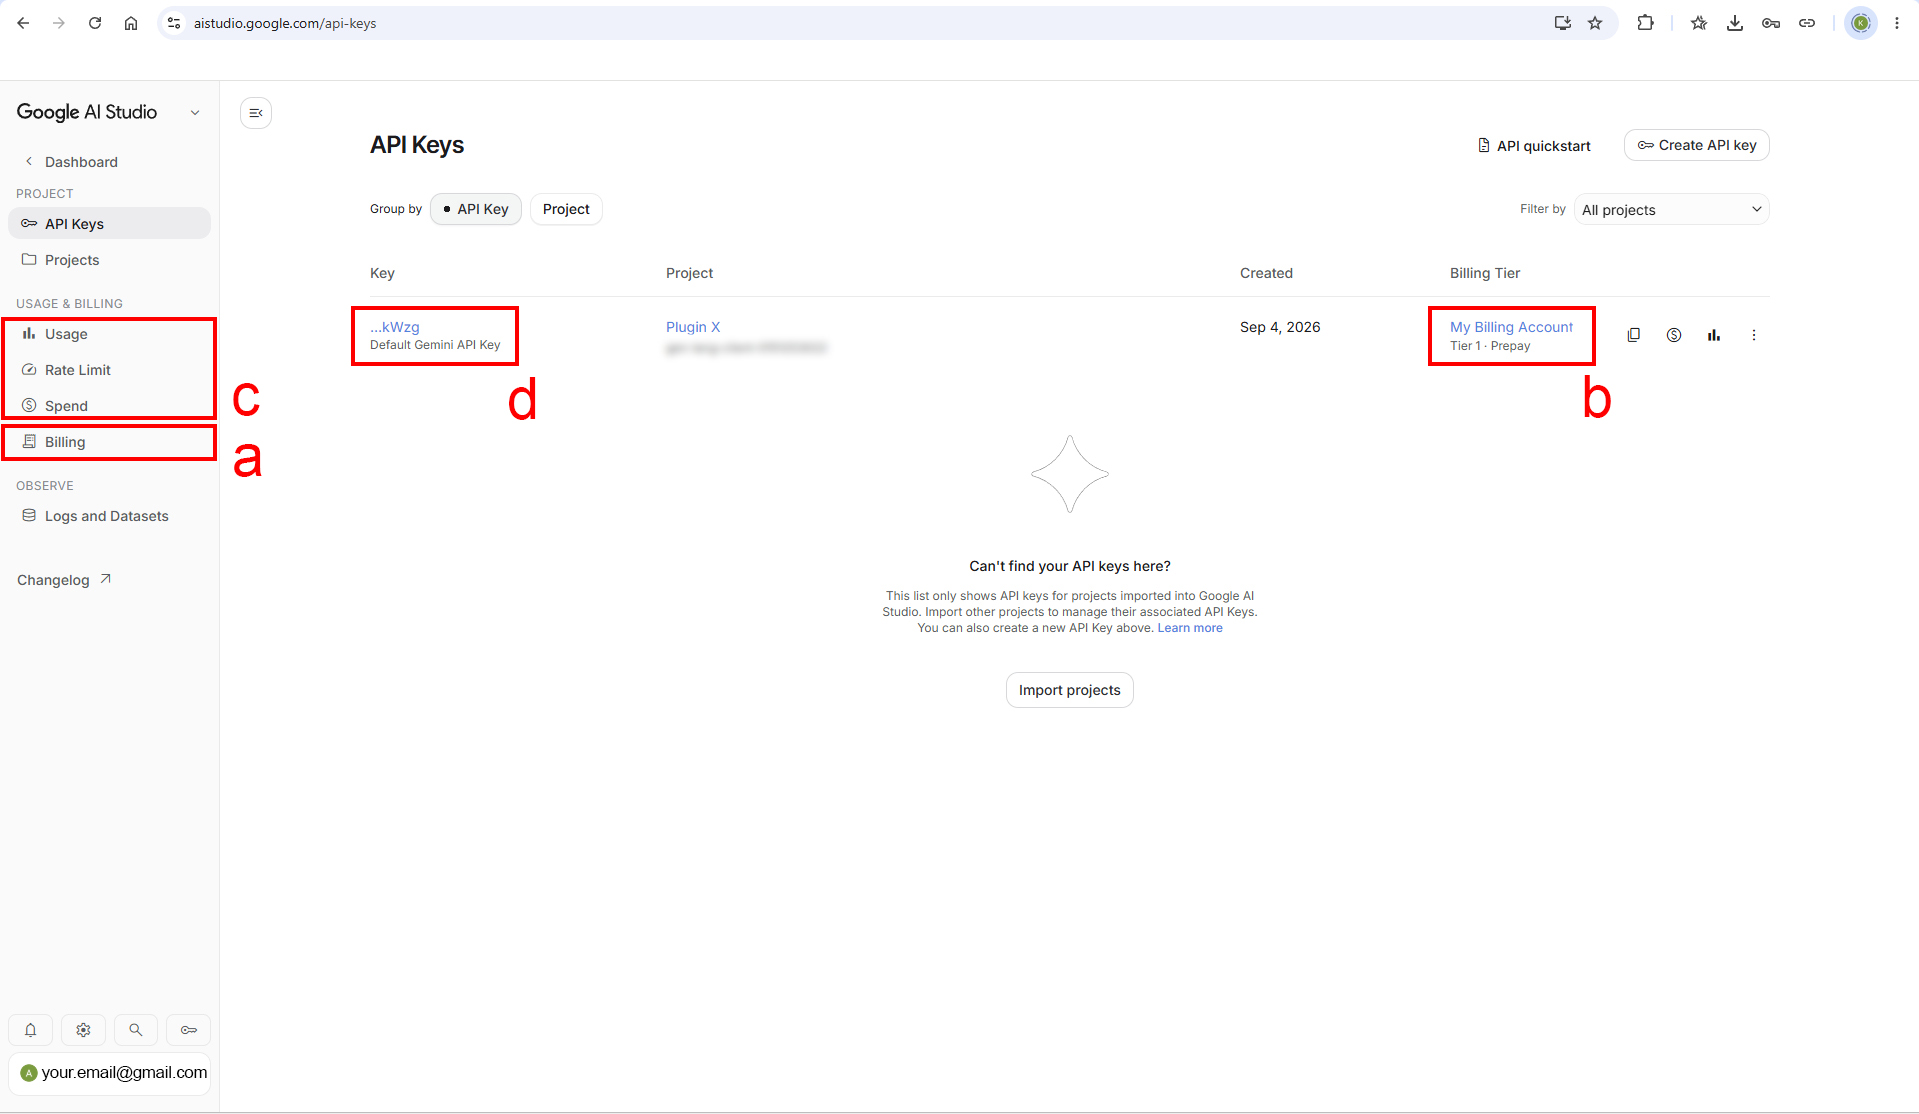Open Changelog external link
This screenshot has width=1919, height=1114.
click(64, 580)
